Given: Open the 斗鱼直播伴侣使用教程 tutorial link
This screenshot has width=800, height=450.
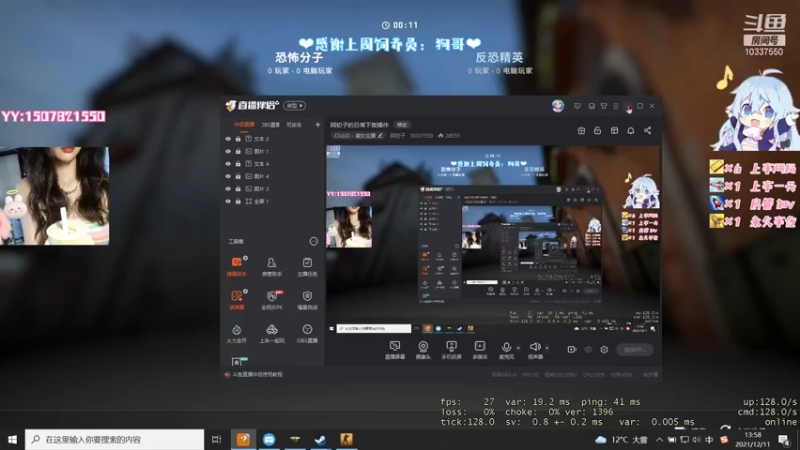Looking at the screenshot, I should tap(257, 374).
